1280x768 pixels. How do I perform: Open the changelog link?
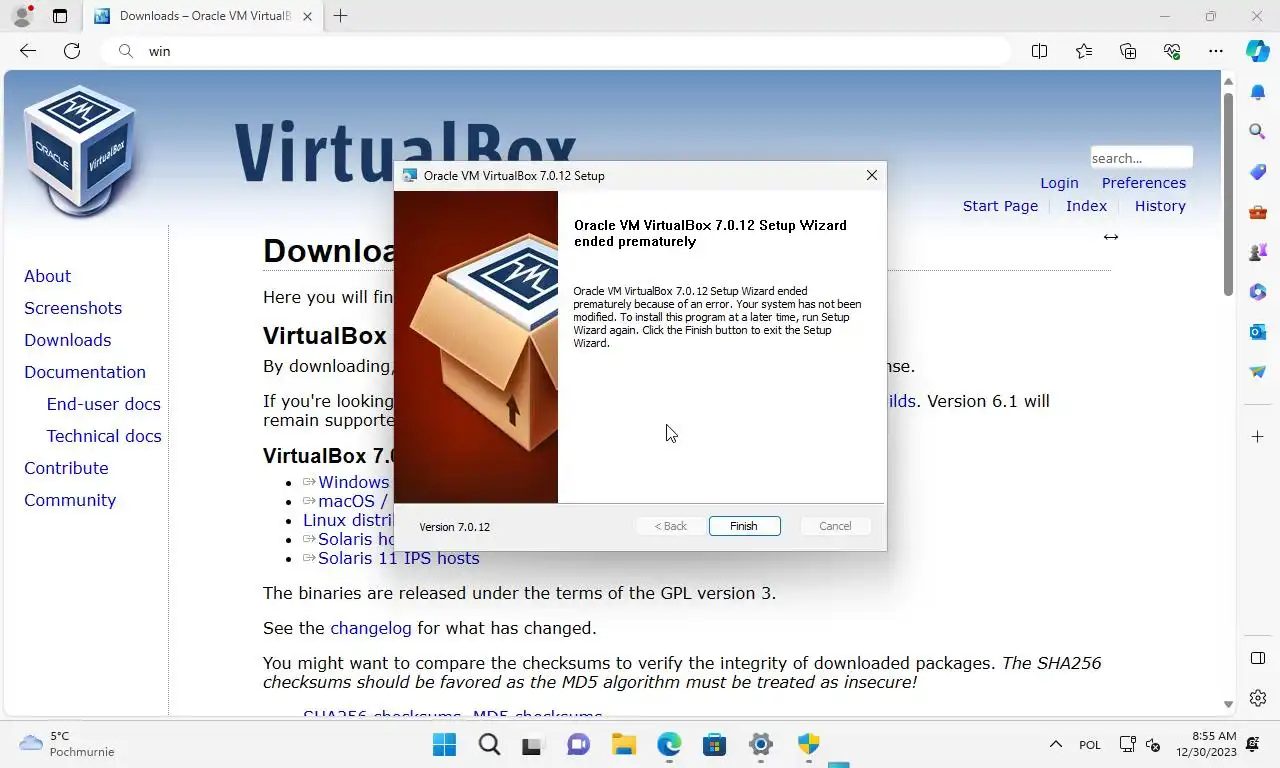[371, 628]
